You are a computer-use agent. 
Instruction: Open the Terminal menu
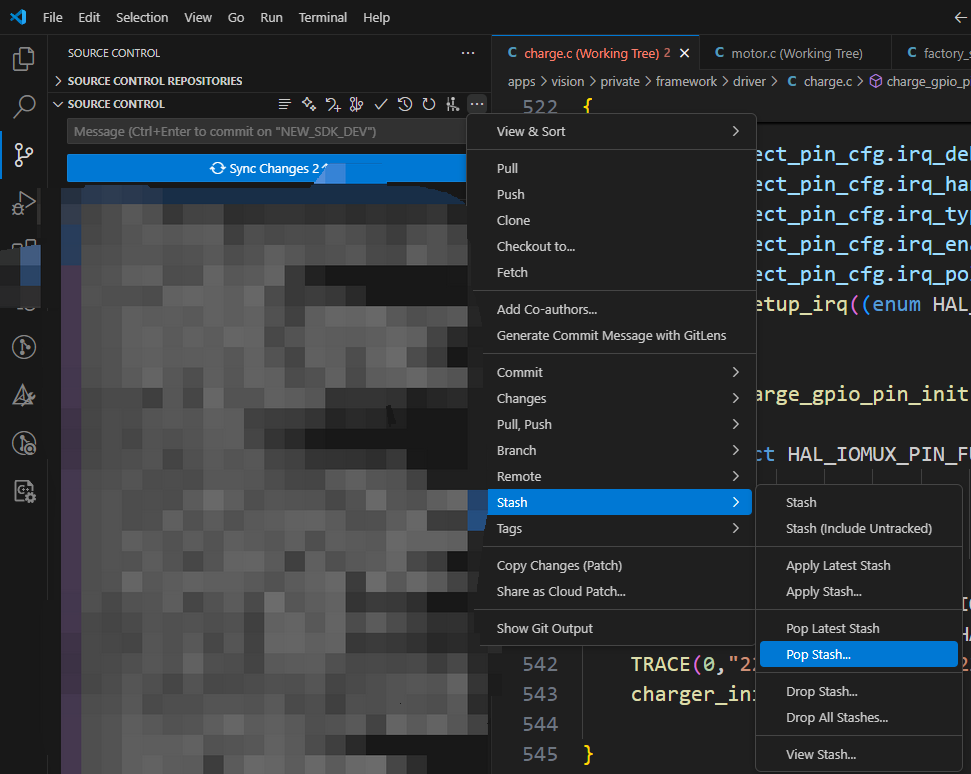[321, 17]
